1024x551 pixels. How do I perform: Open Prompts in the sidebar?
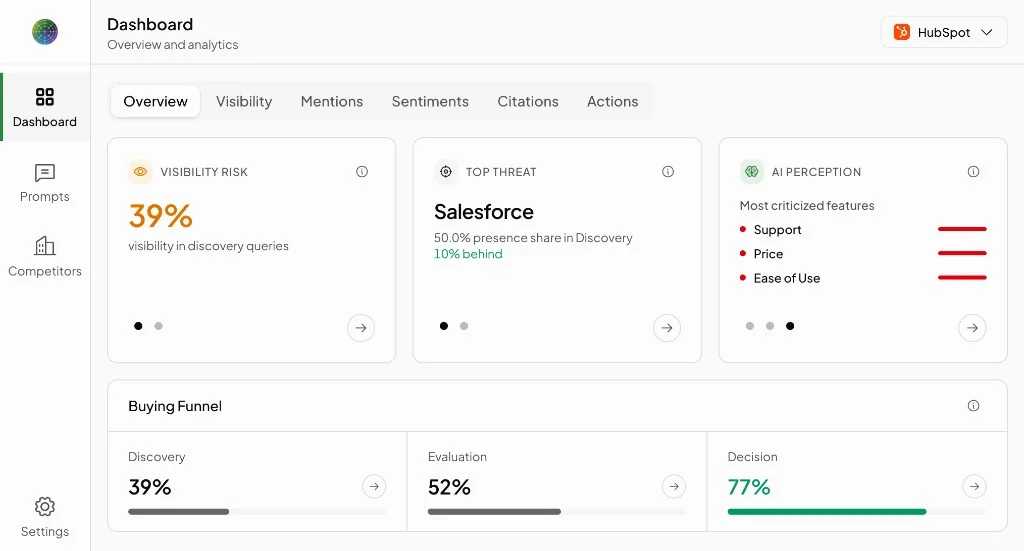pyautogui.click(x=44, y=183)
